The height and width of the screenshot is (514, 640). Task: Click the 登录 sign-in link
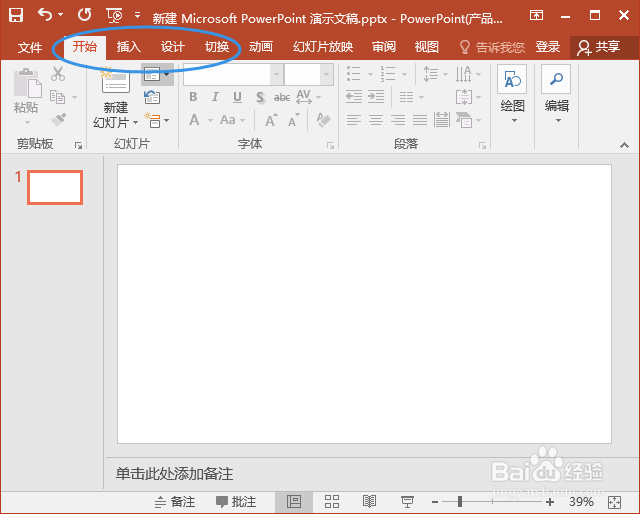click(548, 47)
